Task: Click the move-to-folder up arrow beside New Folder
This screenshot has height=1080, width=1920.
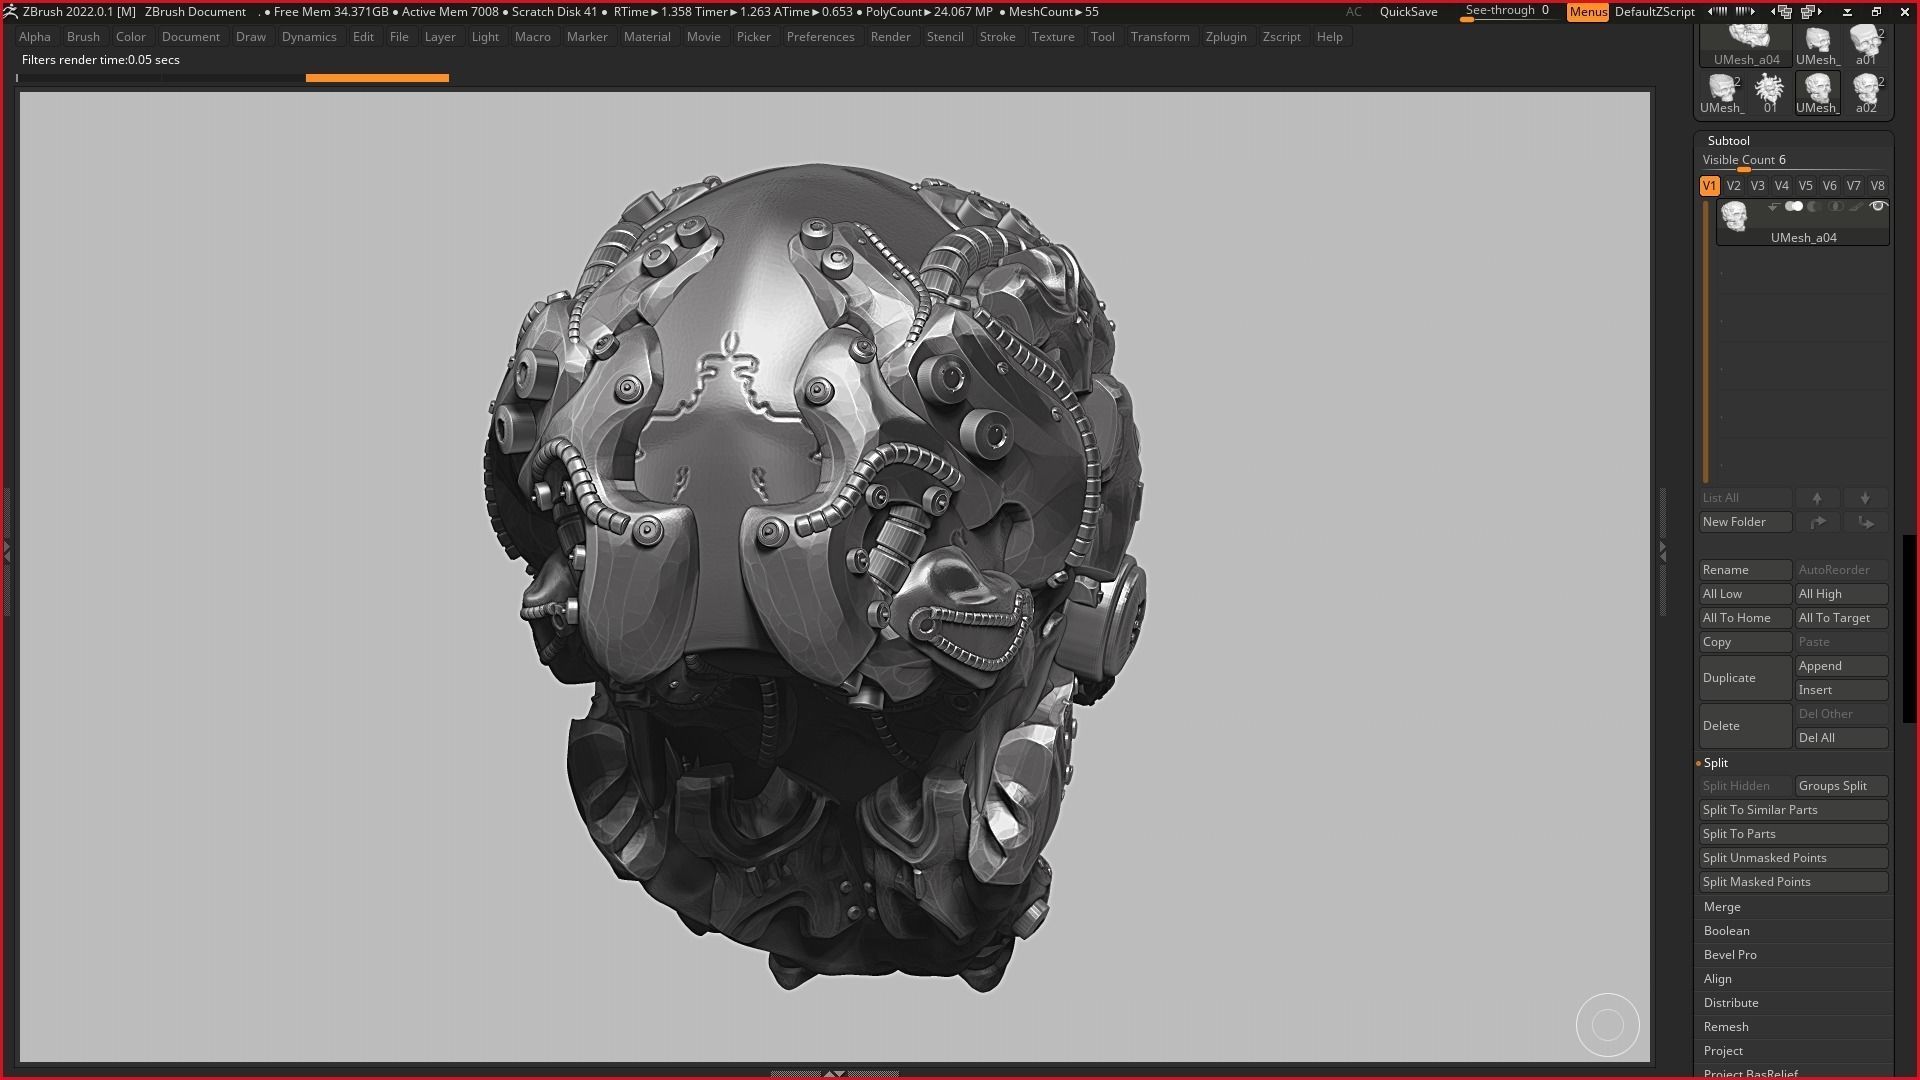Action: [x=1817, y=522]
